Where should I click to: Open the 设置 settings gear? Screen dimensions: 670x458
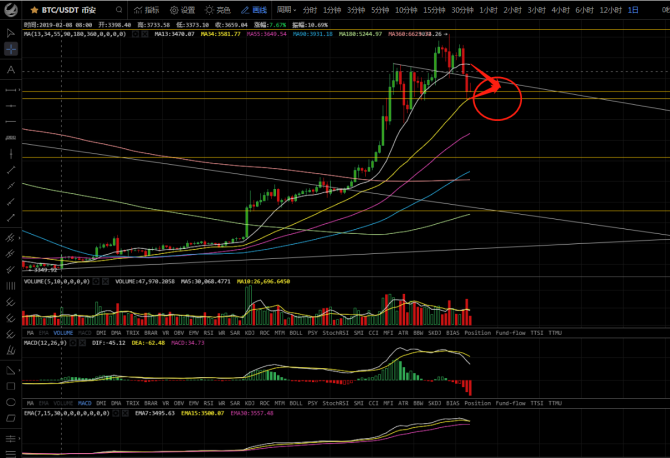[x=182, y=10]
